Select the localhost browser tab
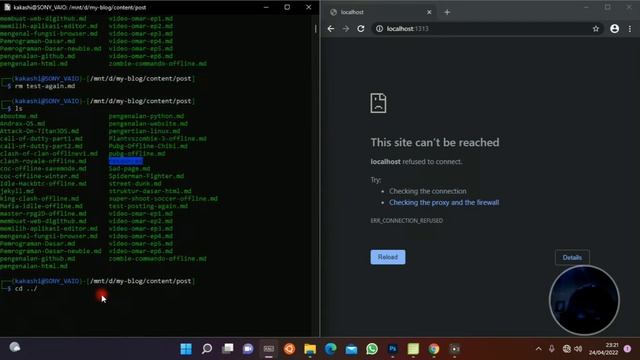640x360 pixels. [x=380, y=12]
